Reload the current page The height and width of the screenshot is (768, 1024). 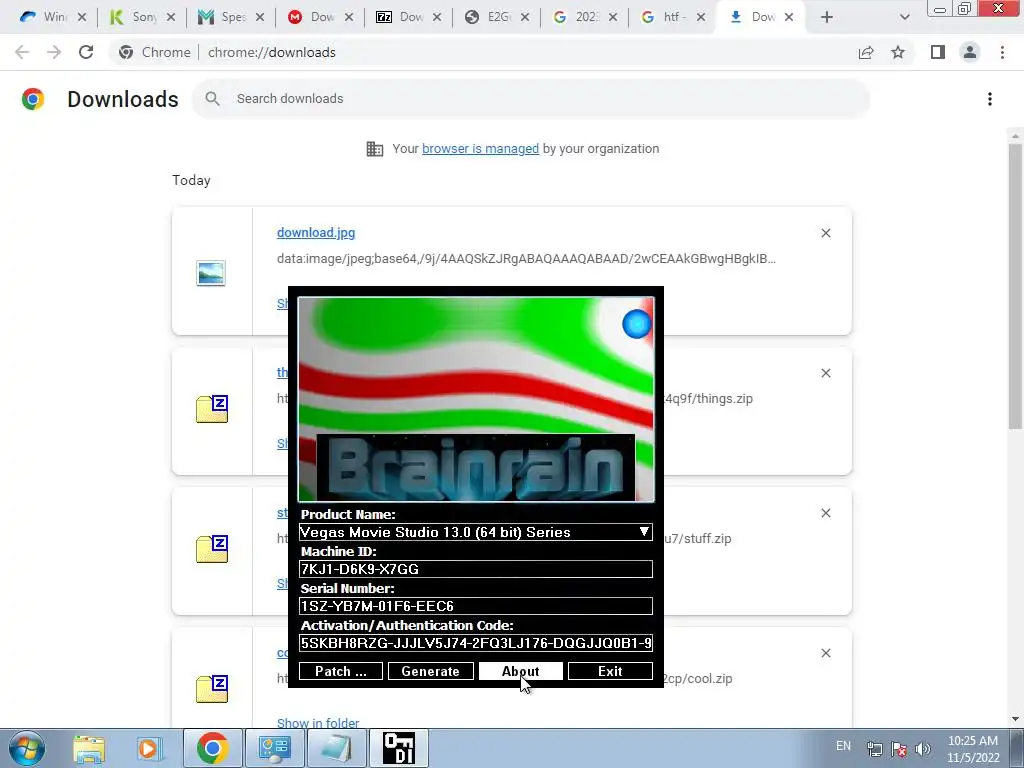tap(86, 52)
